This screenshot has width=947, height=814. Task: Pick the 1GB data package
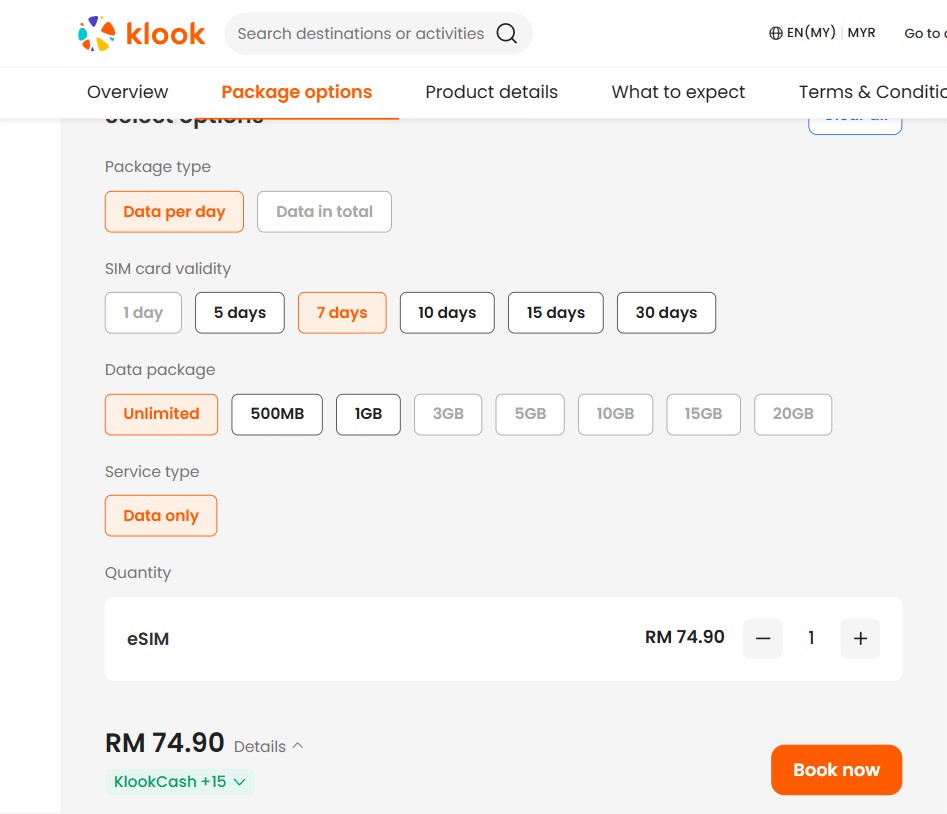click(368, 414)
